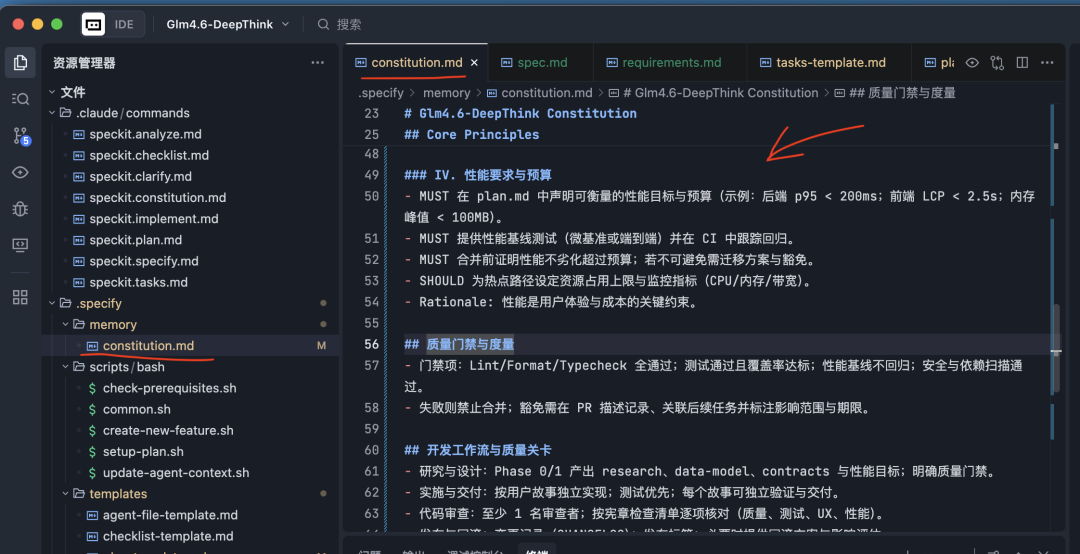Click line number 56 in gutter

[x=371, y=344]
